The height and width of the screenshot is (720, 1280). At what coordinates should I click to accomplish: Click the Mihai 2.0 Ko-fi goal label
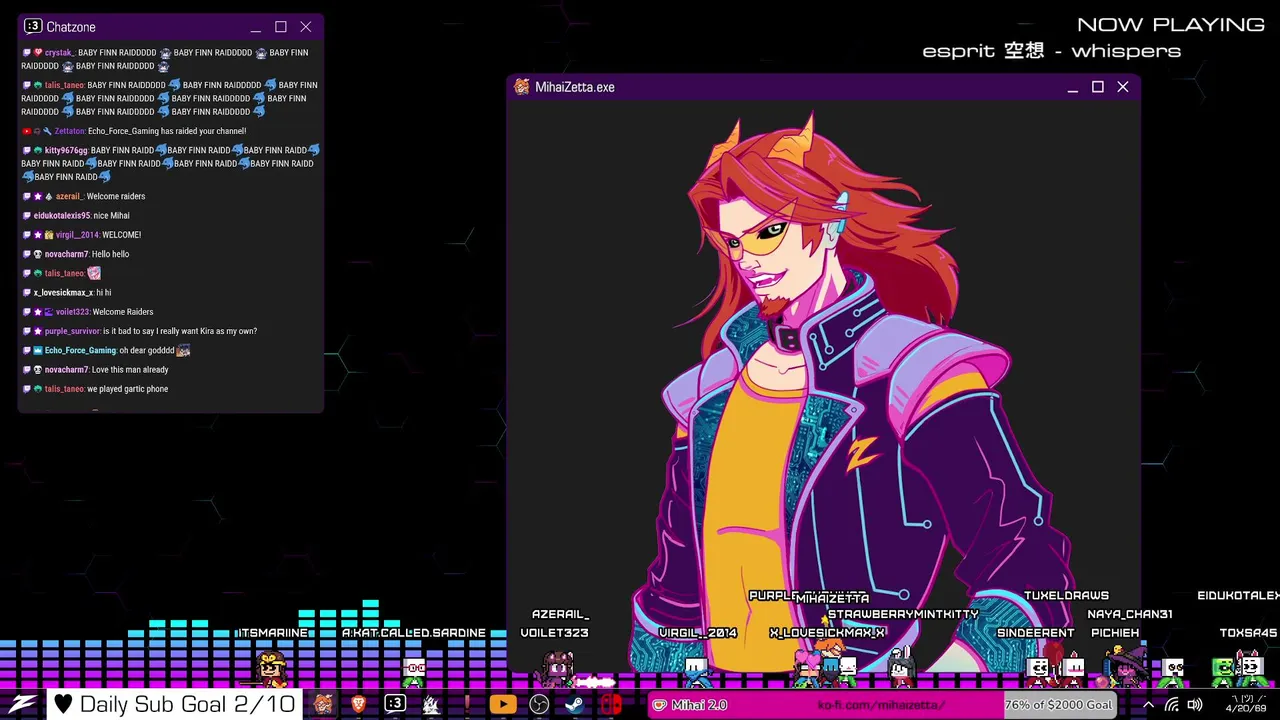699,705
